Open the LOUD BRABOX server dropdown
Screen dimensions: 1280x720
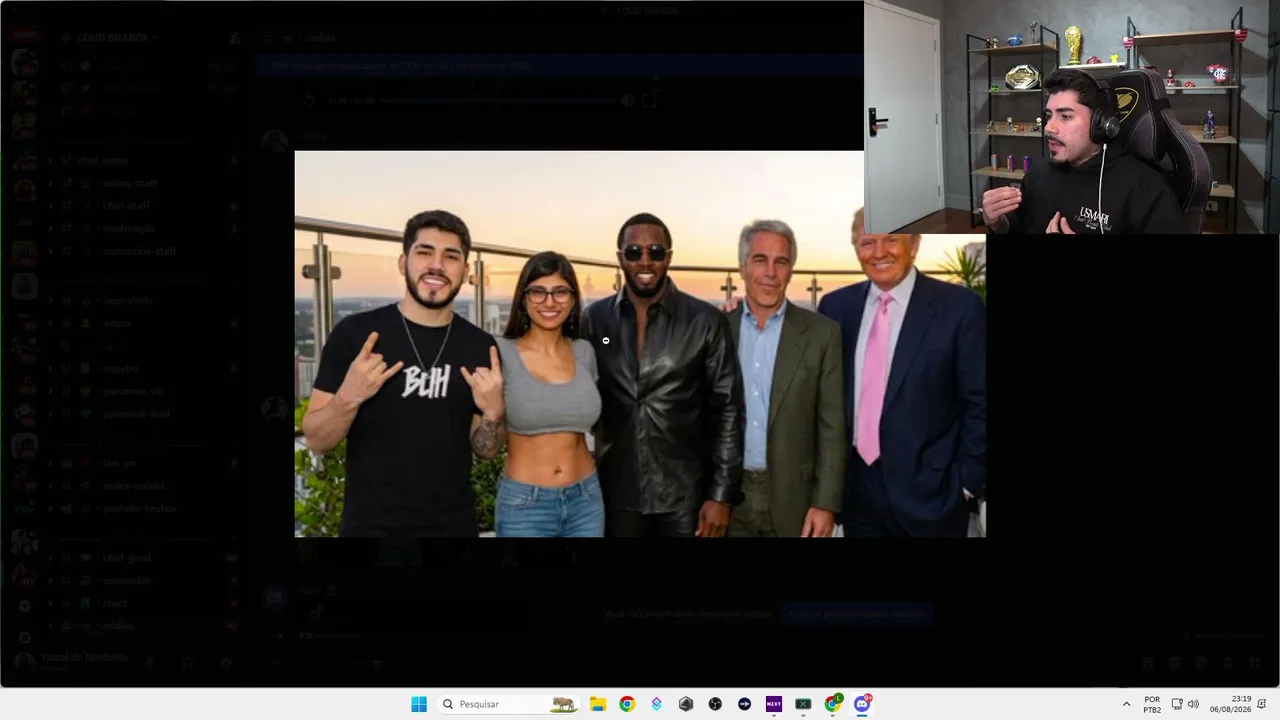[x=118, y=38]
